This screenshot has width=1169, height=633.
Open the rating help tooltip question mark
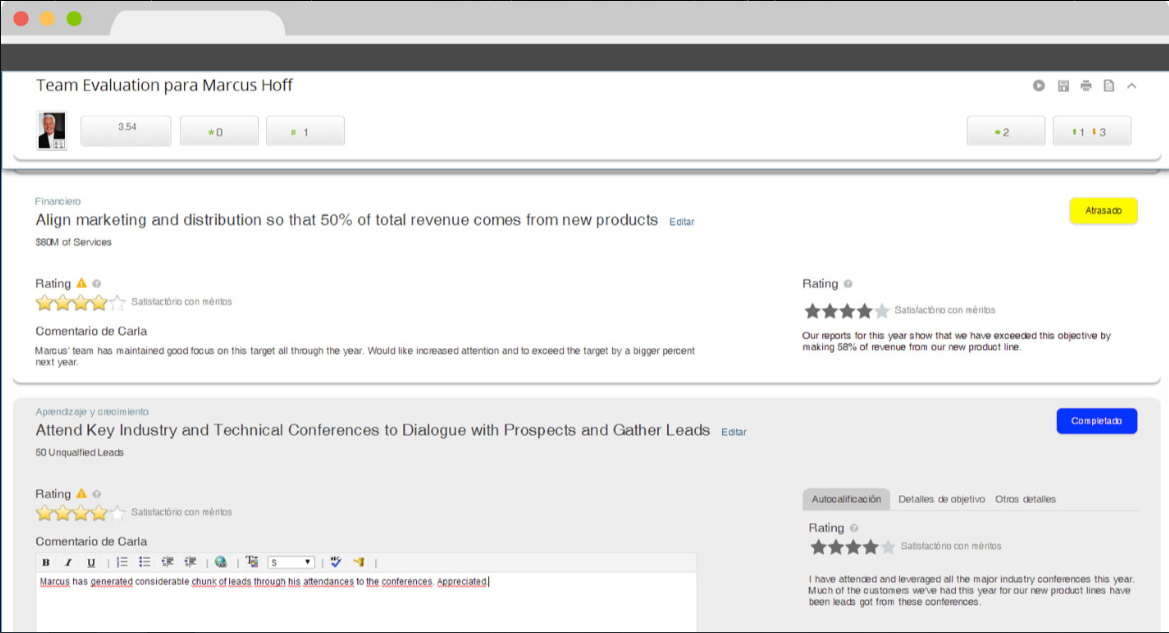point(96,283)
